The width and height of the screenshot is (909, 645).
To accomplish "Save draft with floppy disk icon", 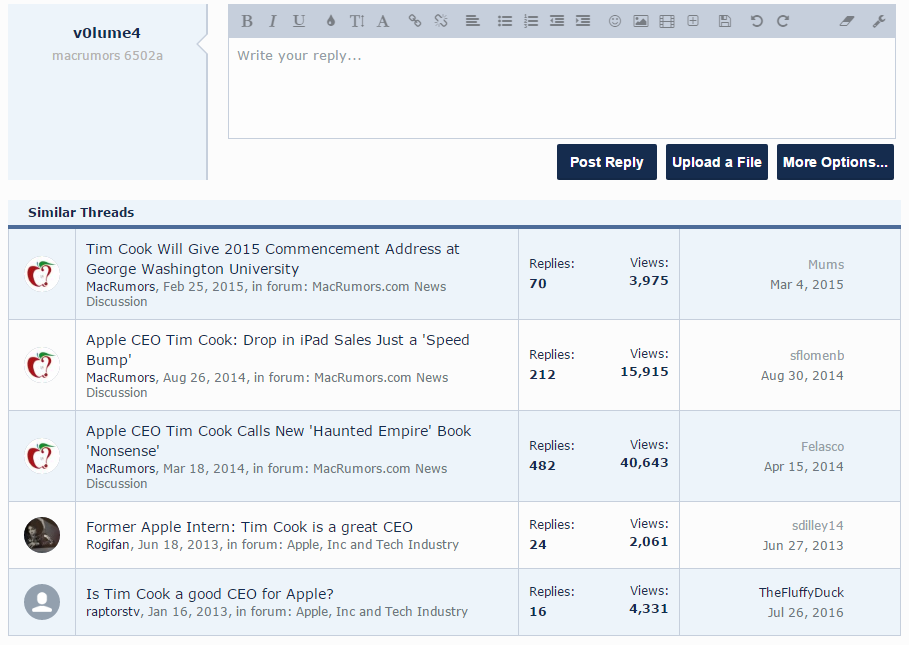I will [725, 21].
